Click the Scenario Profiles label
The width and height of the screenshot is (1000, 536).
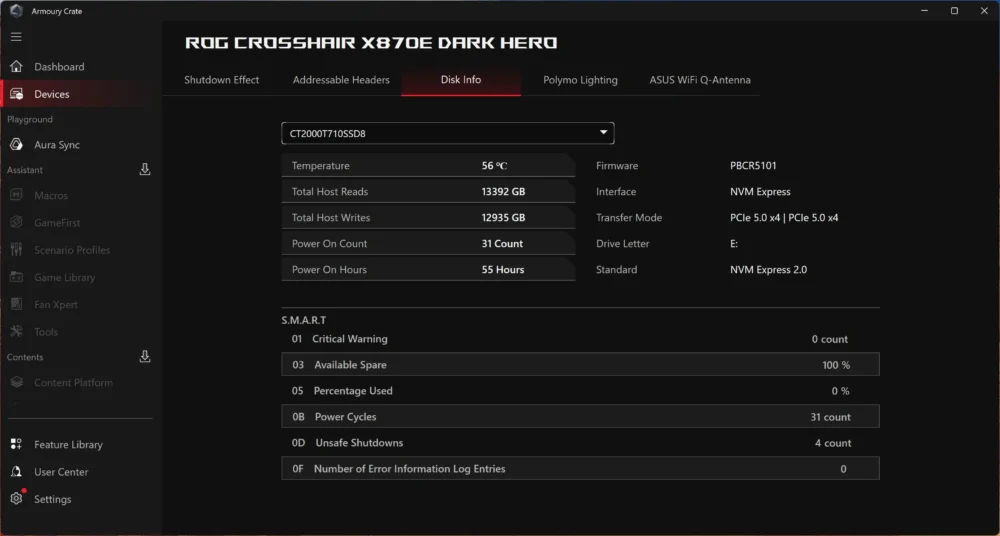(x=72, y=250)
